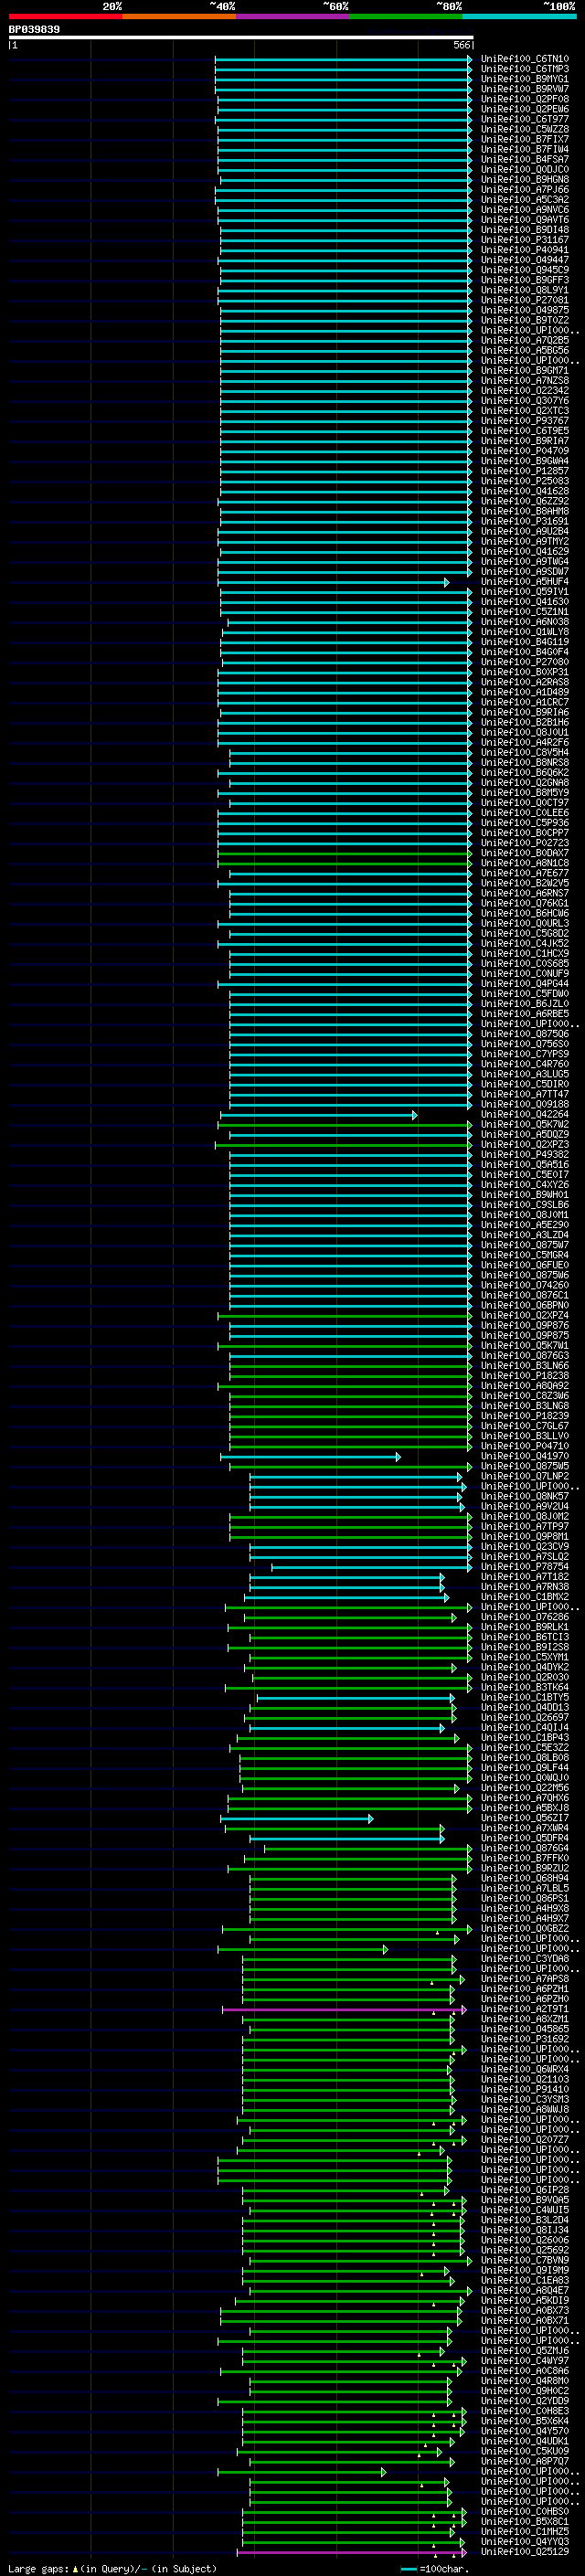Image resolution: width=585 pixels, height=2576 pixels.
Task: Click short cyan alignment bar of UniRef100_Q42264
Action: 318,1114
